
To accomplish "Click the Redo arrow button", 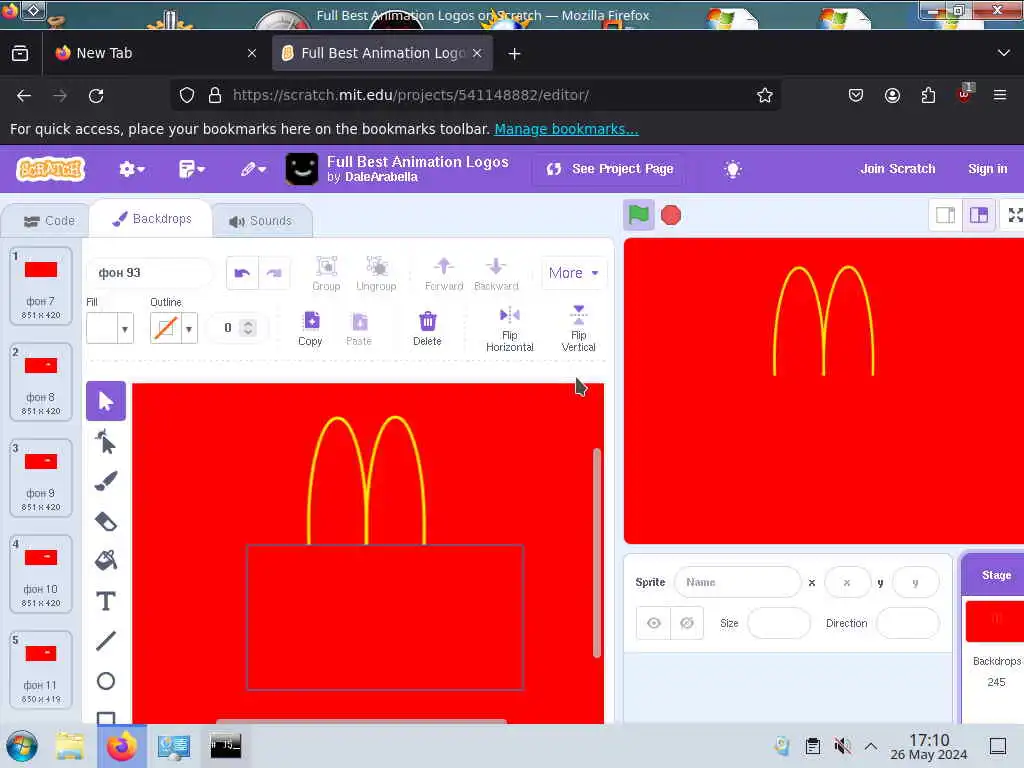I will (x=274, y=273).
